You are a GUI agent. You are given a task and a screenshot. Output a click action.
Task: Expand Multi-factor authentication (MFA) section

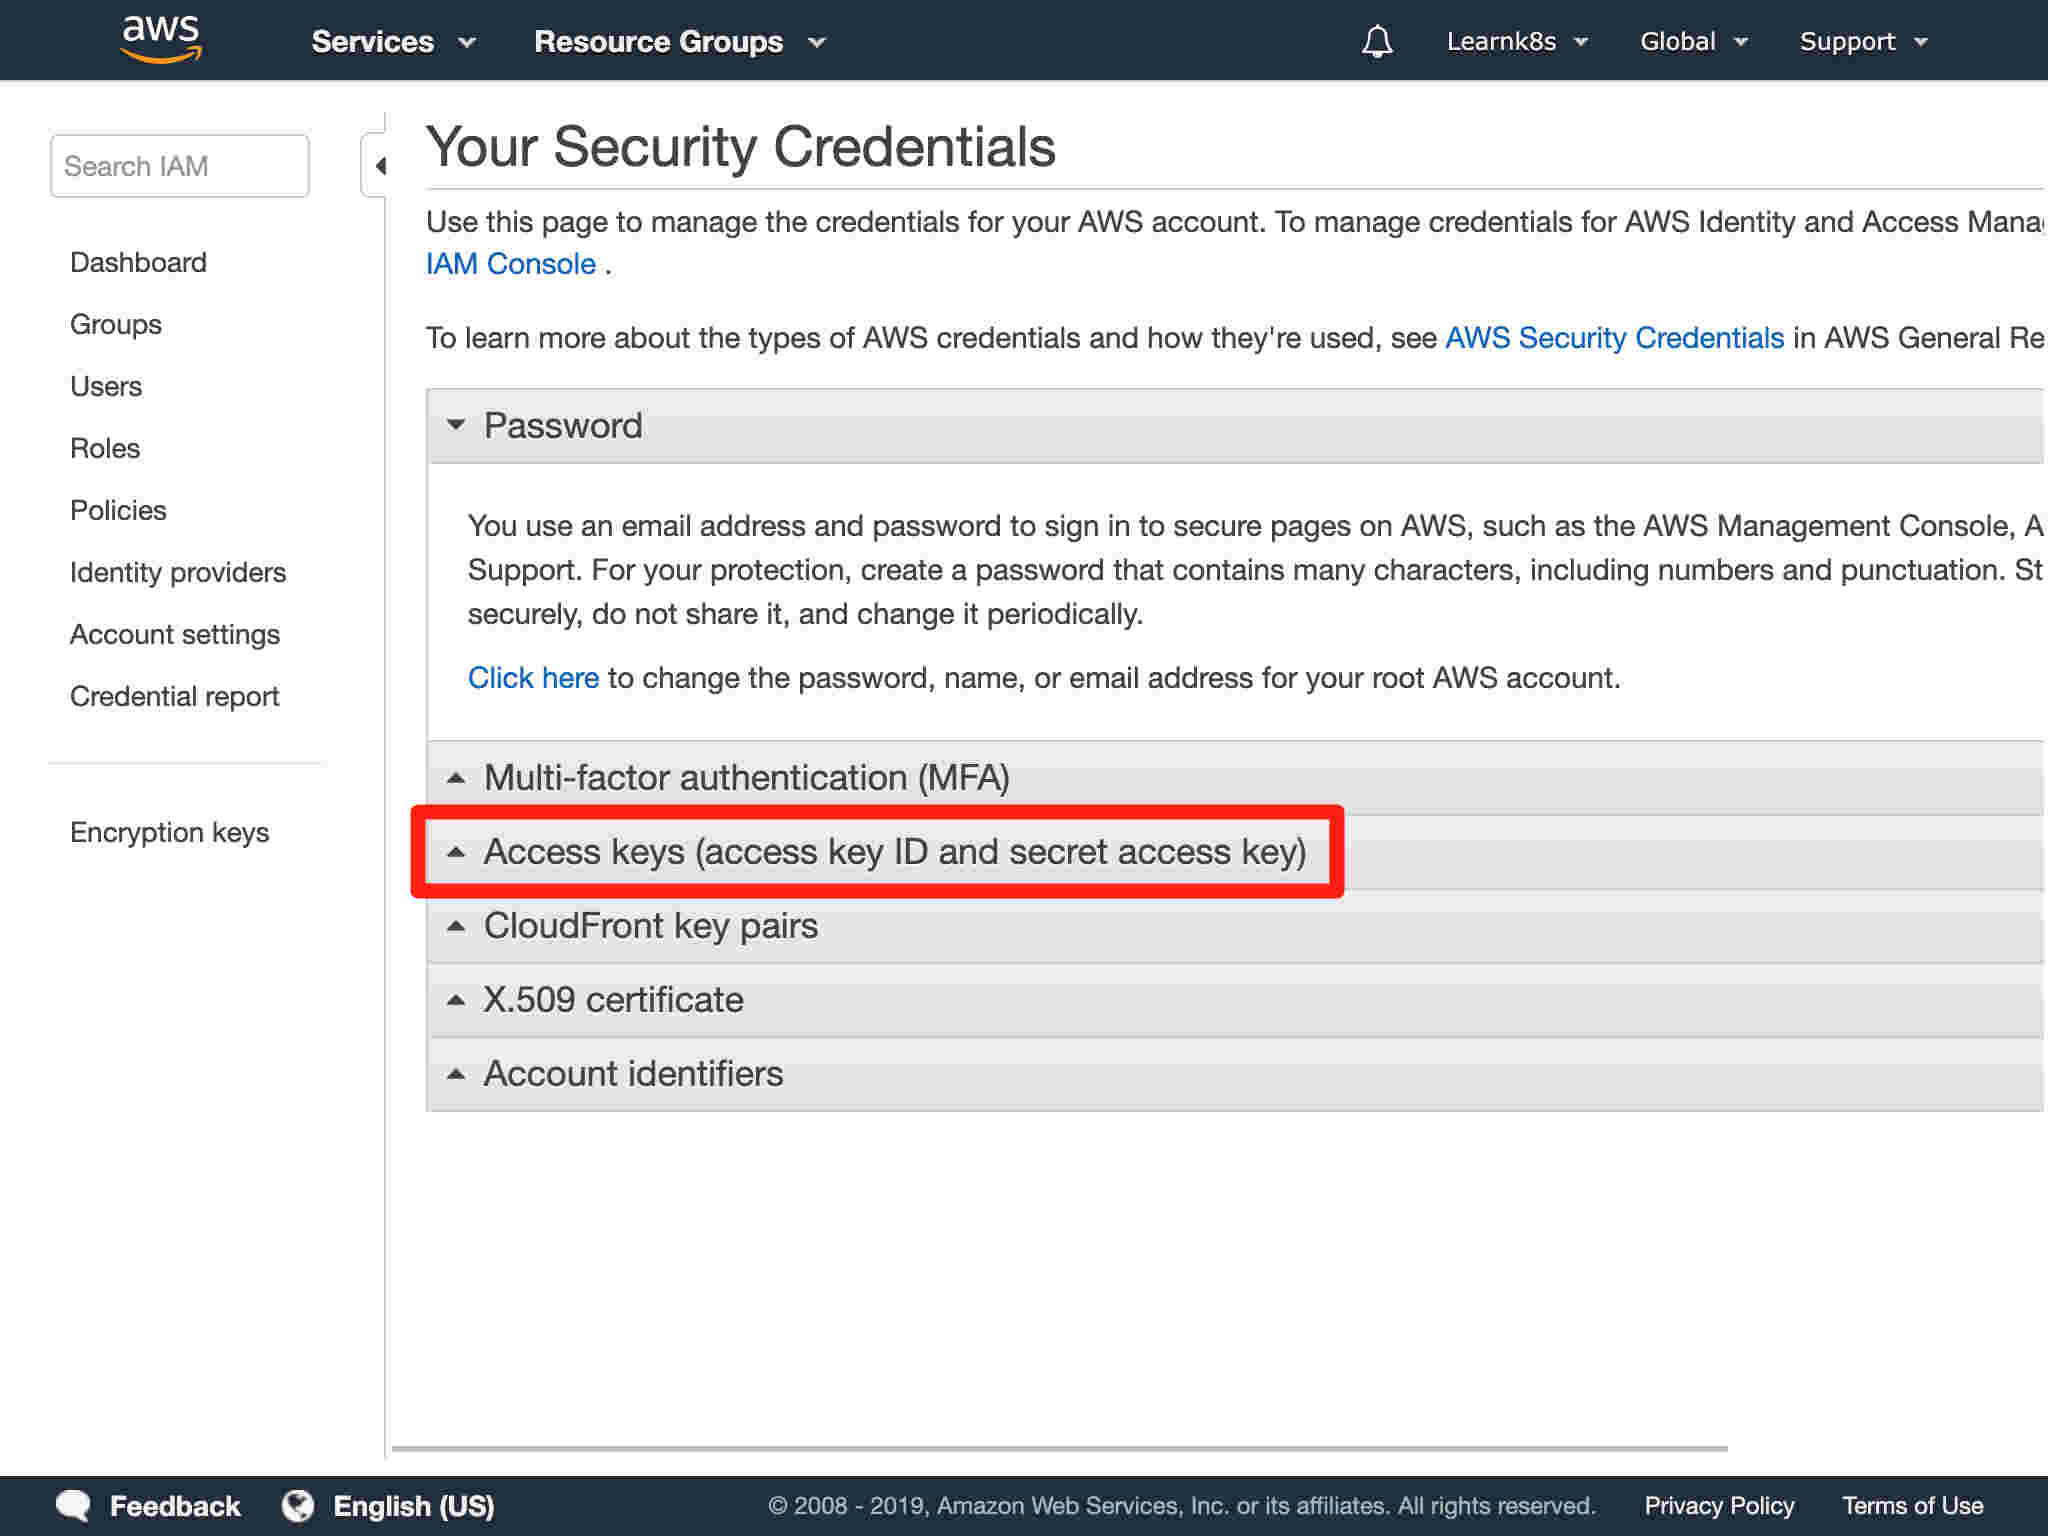coord(1235,778)
